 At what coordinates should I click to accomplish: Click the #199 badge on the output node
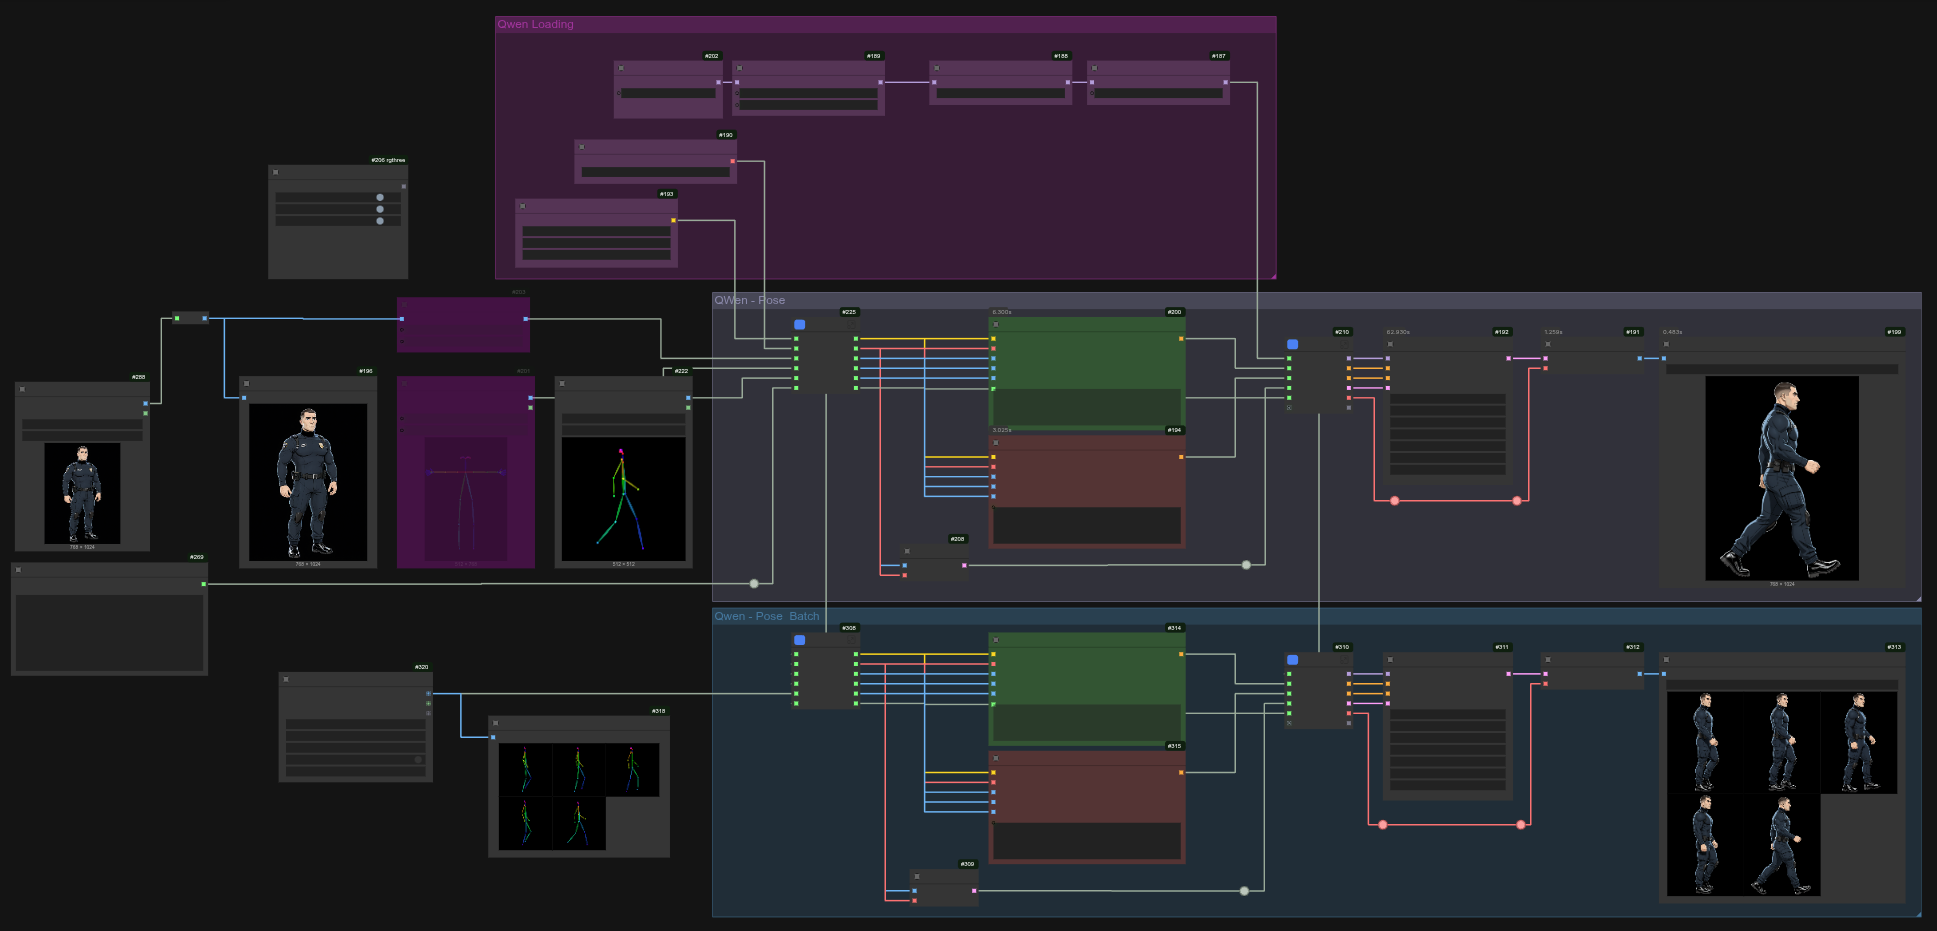pyautogui.click(x=1894, y=332)
